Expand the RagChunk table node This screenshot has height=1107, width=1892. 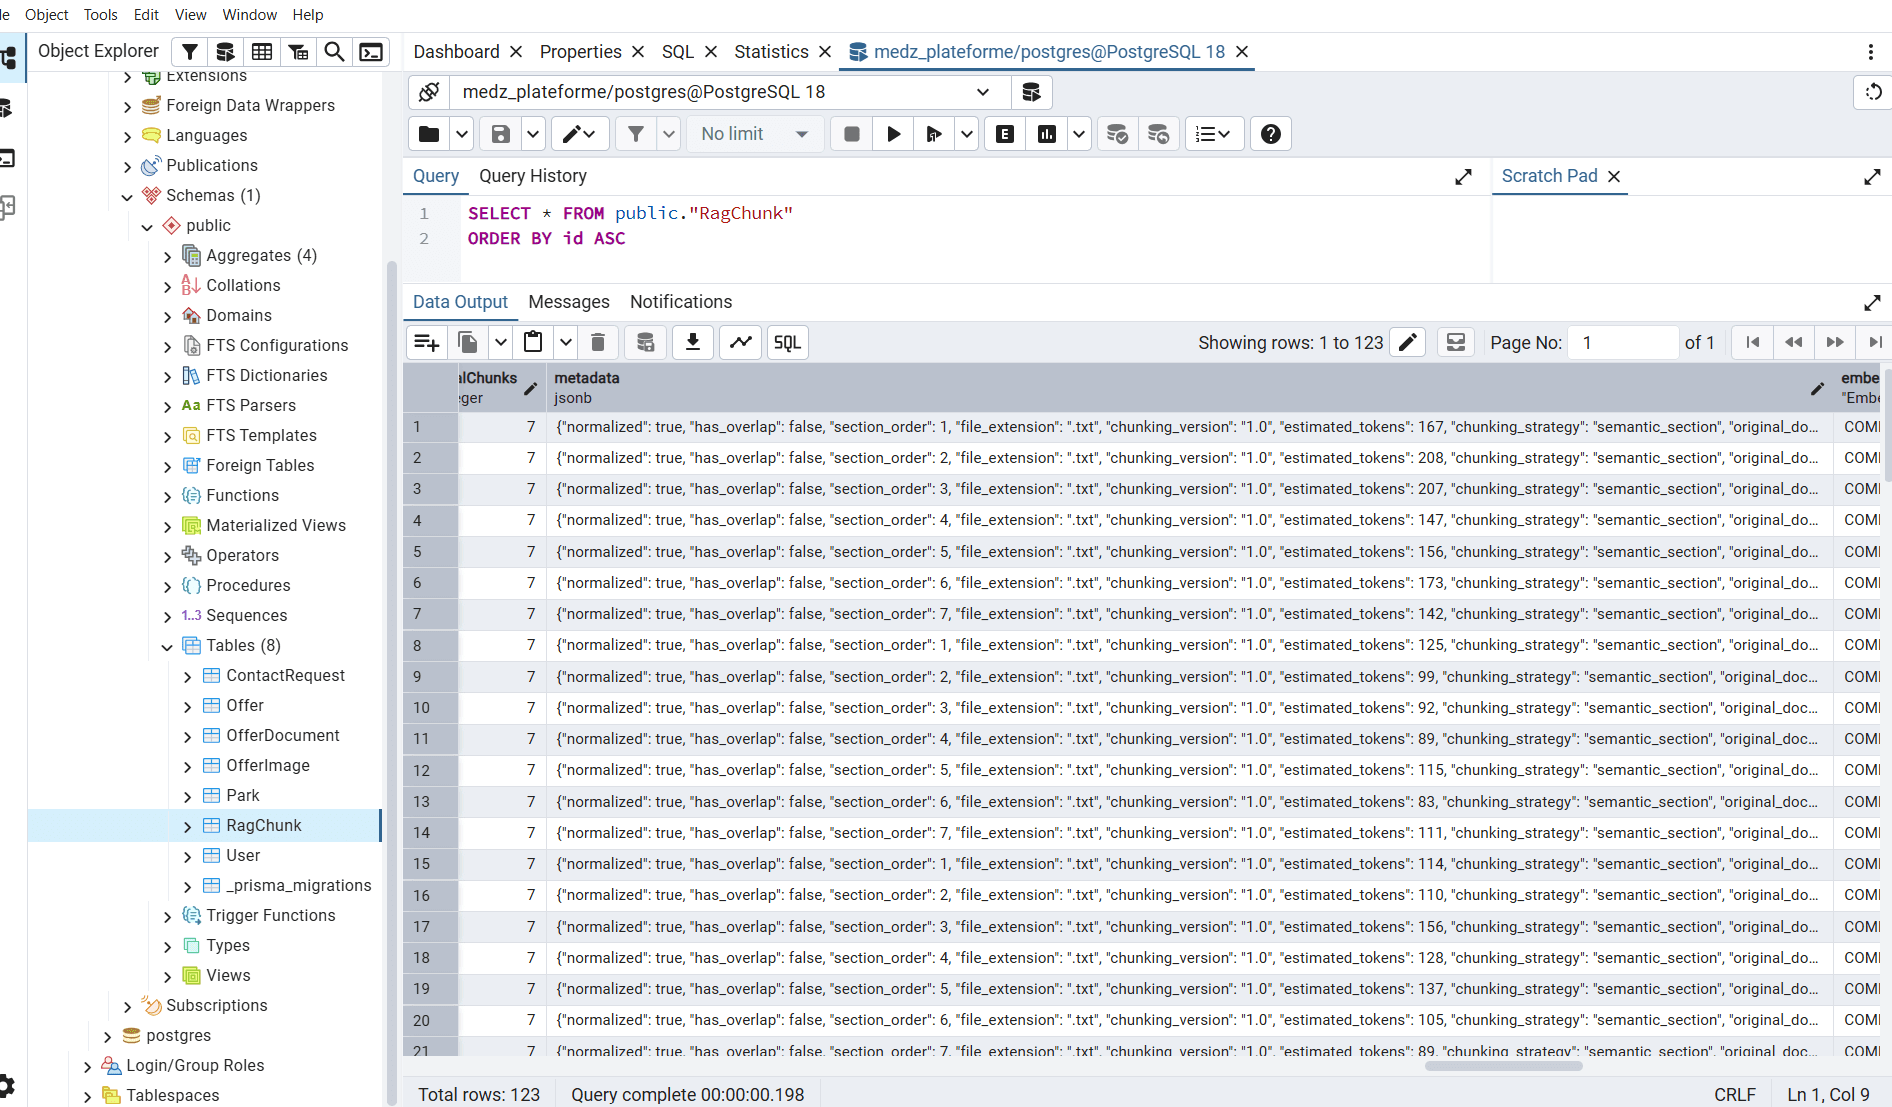pos(187,826)
